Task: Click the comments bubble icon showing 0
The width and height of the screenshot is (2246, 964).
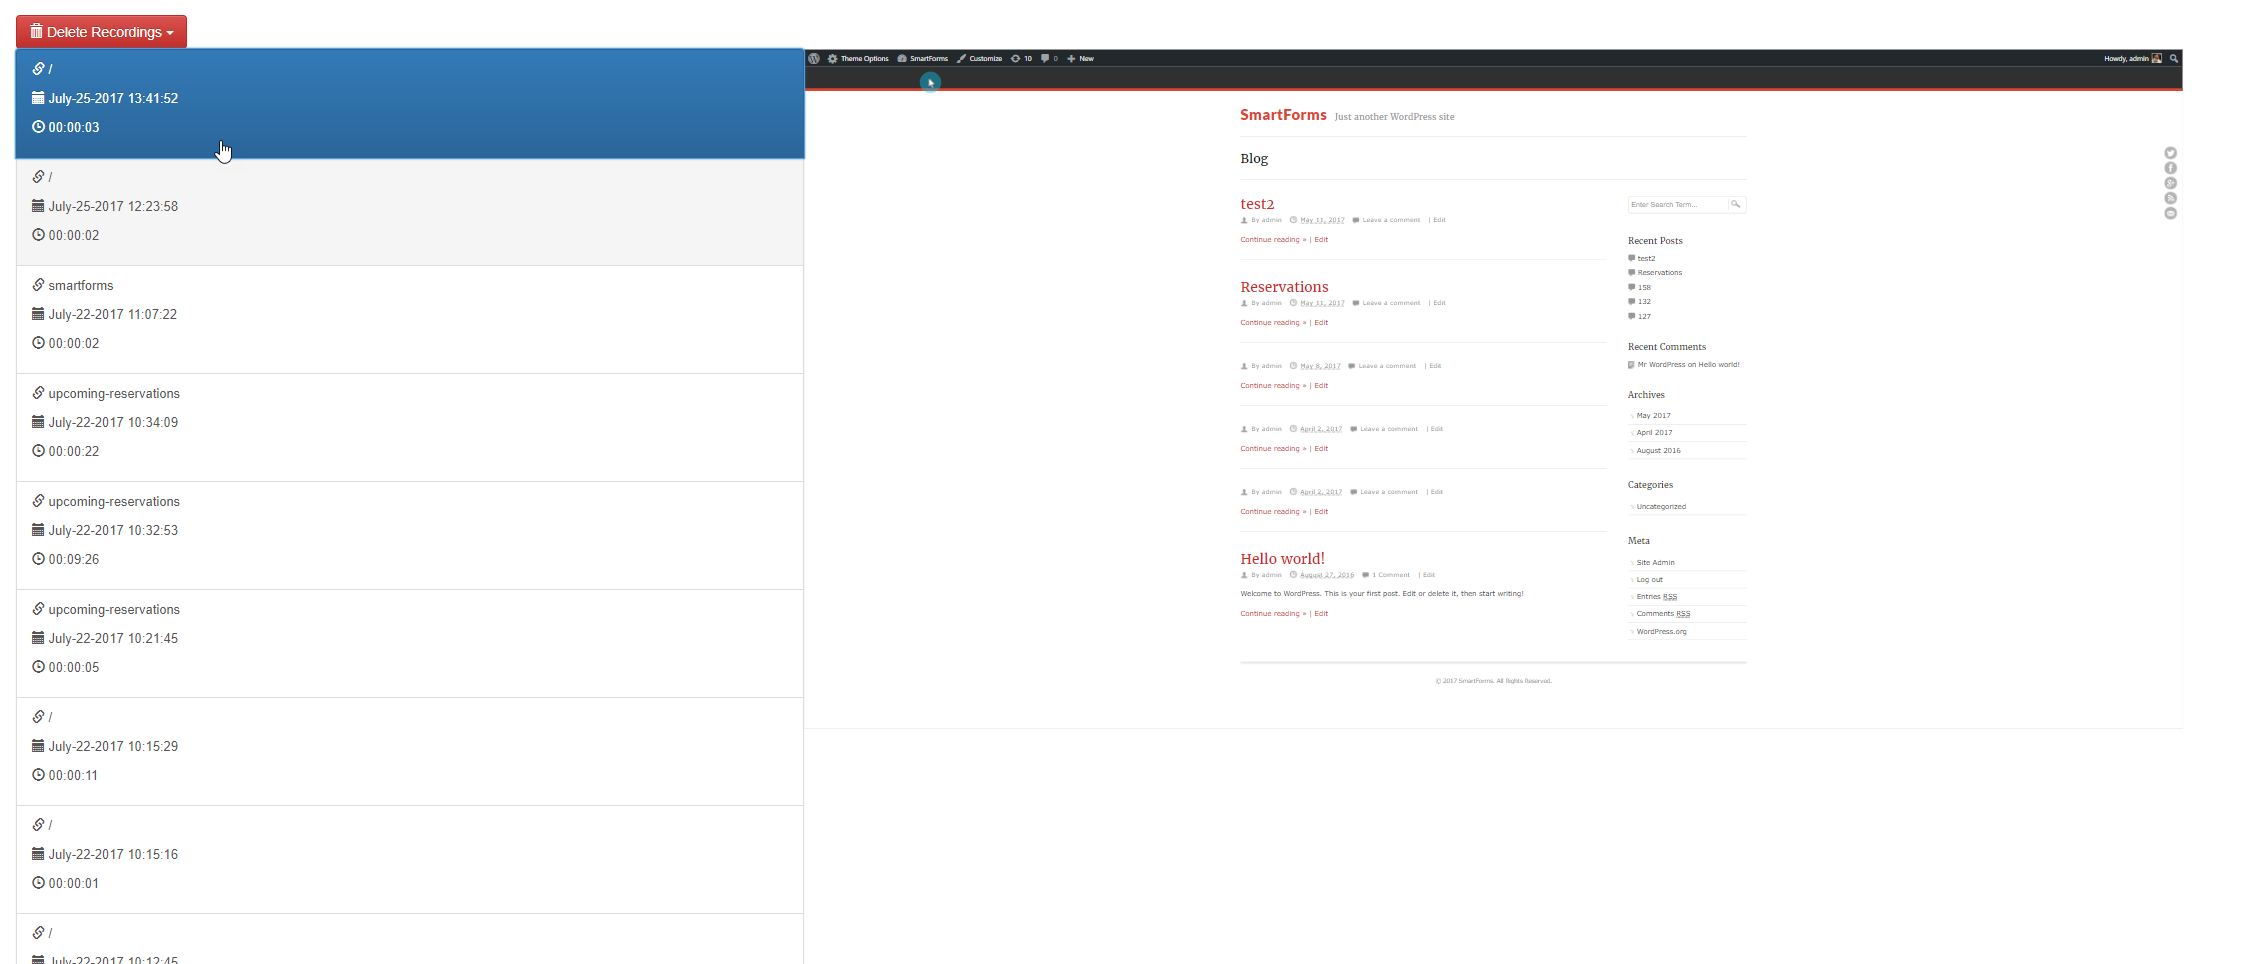Action: click(x=1049, y=59)
